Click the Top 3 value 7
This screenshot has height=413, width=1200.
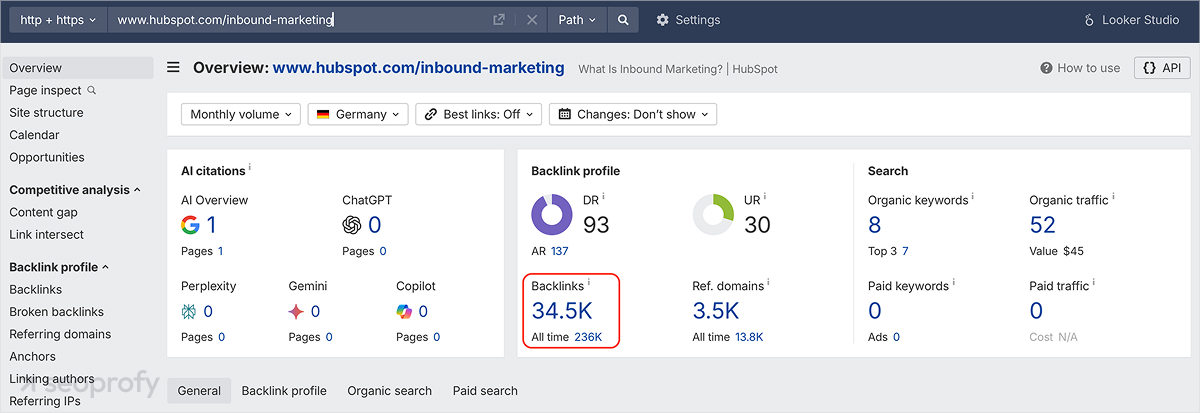pyautogui.click(x=905, y=251)
